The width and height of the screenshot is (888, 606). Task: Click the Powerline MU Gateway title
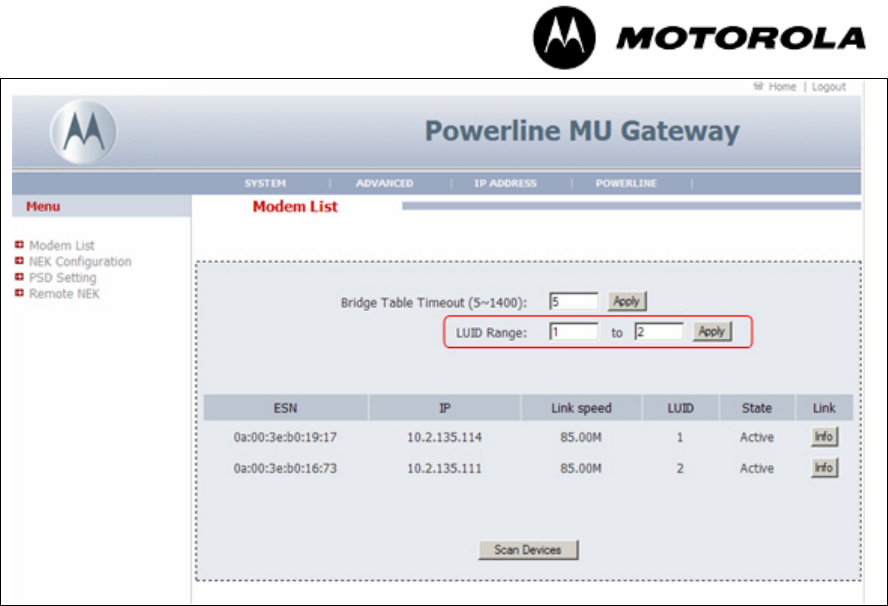[x=582, y=131]
